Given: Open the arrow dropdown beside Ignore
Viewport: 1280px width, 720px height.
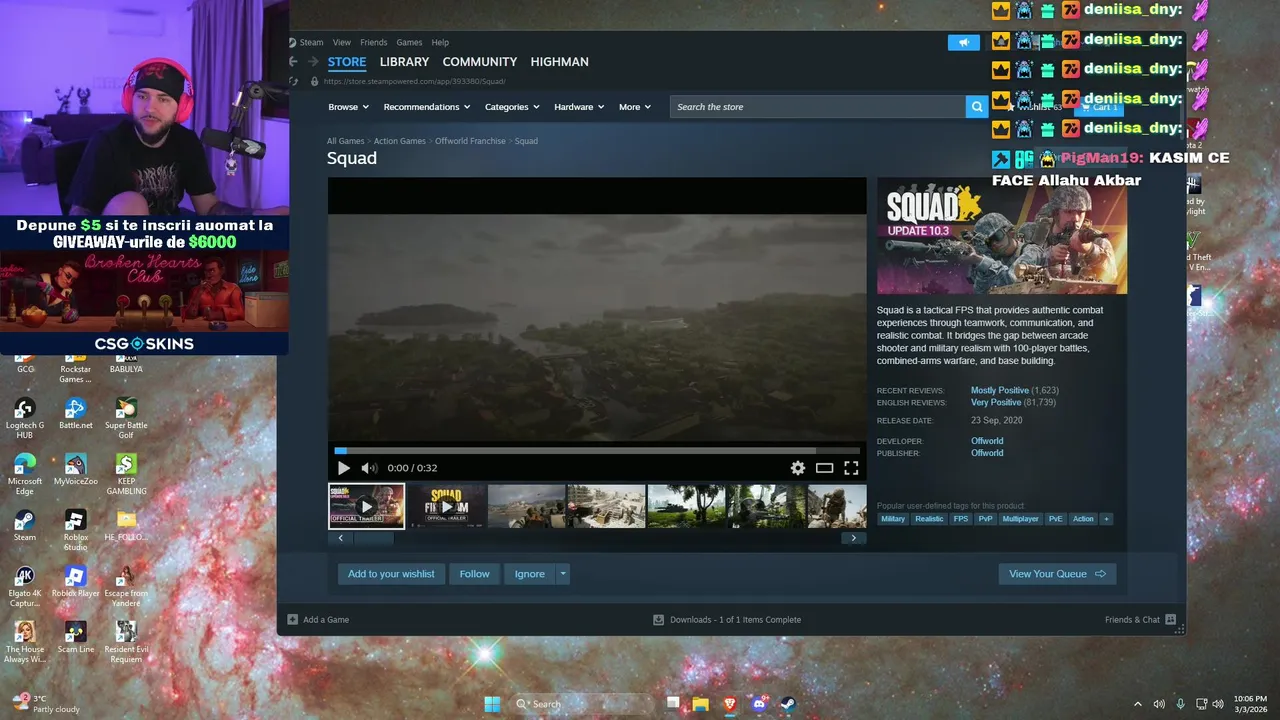Looking at the screenshot, I should coord(563,574).
